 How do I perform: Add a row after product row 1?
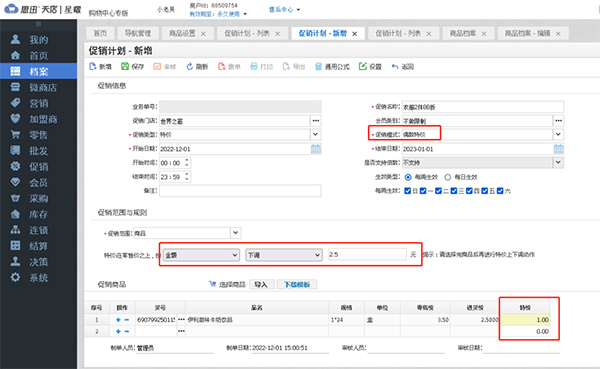click(x=118, y=320)
